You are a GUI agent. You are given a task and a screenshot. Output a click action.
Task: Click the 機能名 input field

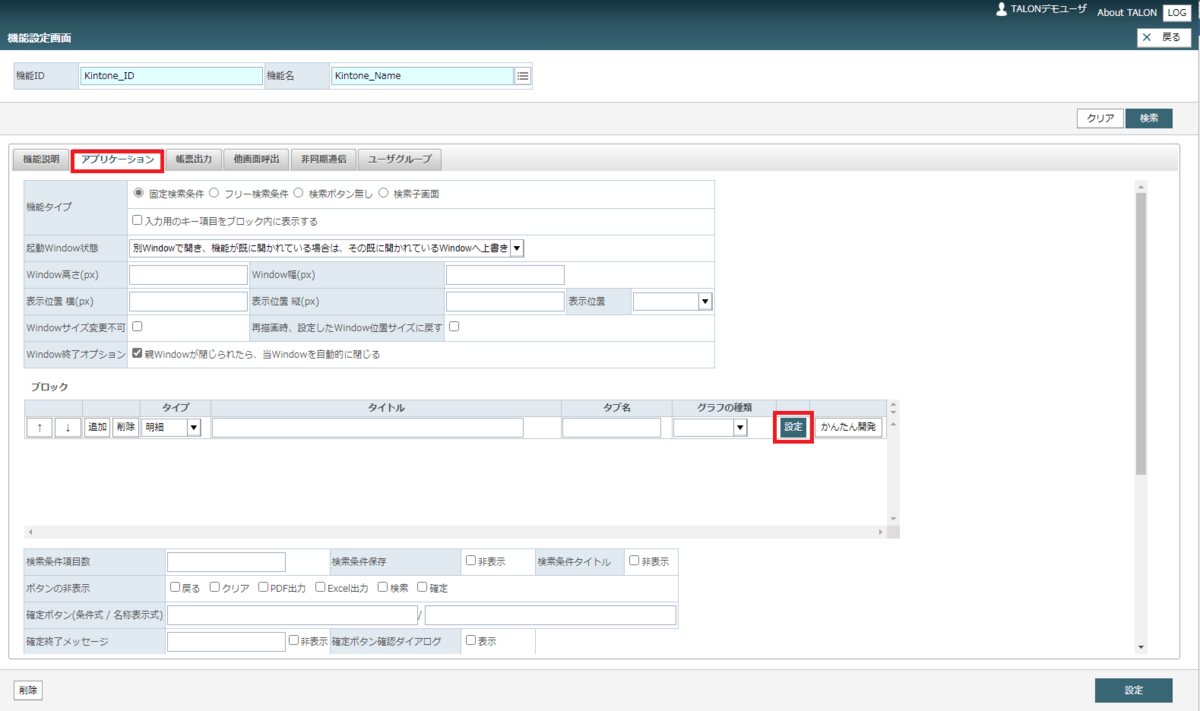click(422, 76)
